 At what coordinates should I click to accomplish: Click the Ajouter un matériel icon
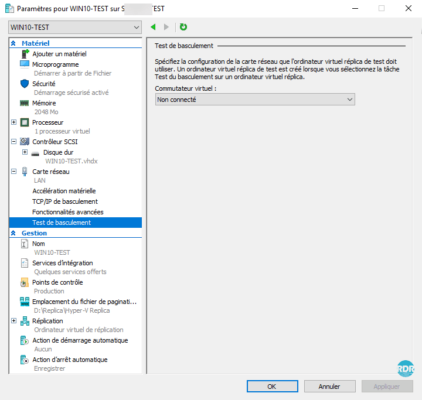point(25,54)
